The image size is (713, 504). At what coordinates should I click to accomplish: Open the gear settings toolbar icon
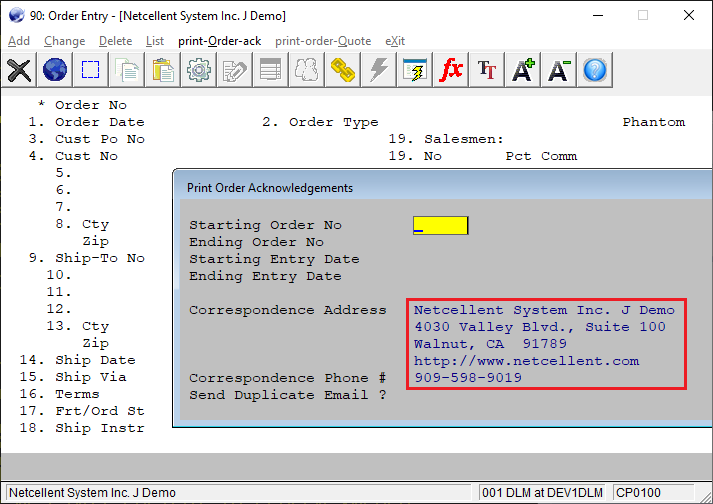coord(199,70)
